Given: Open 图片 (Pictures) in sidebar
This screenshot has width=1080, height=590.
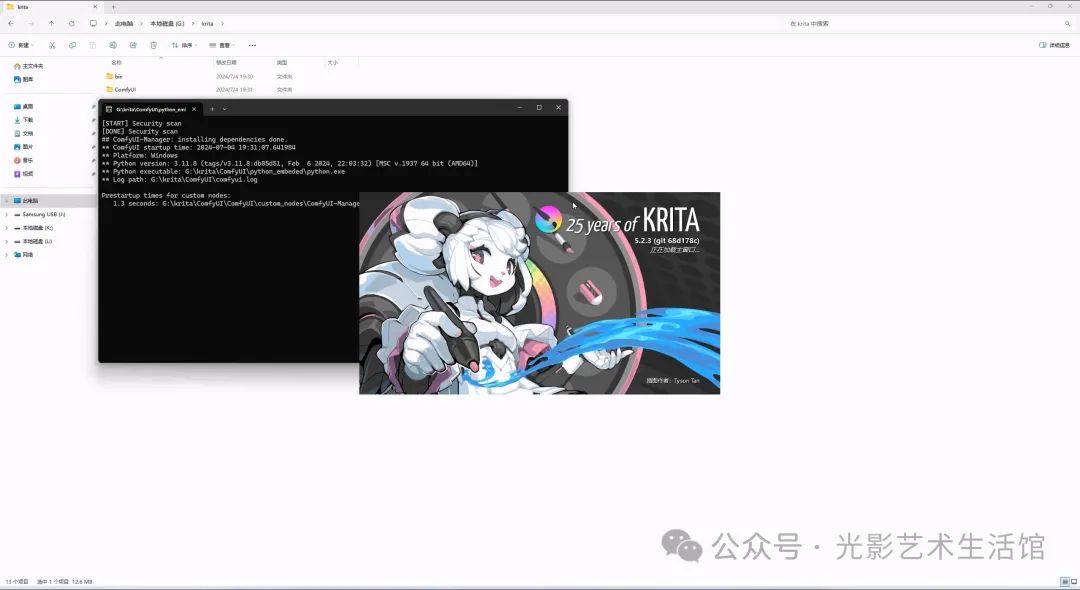Looking at the screenshot, I should click(x=23, y=147).
